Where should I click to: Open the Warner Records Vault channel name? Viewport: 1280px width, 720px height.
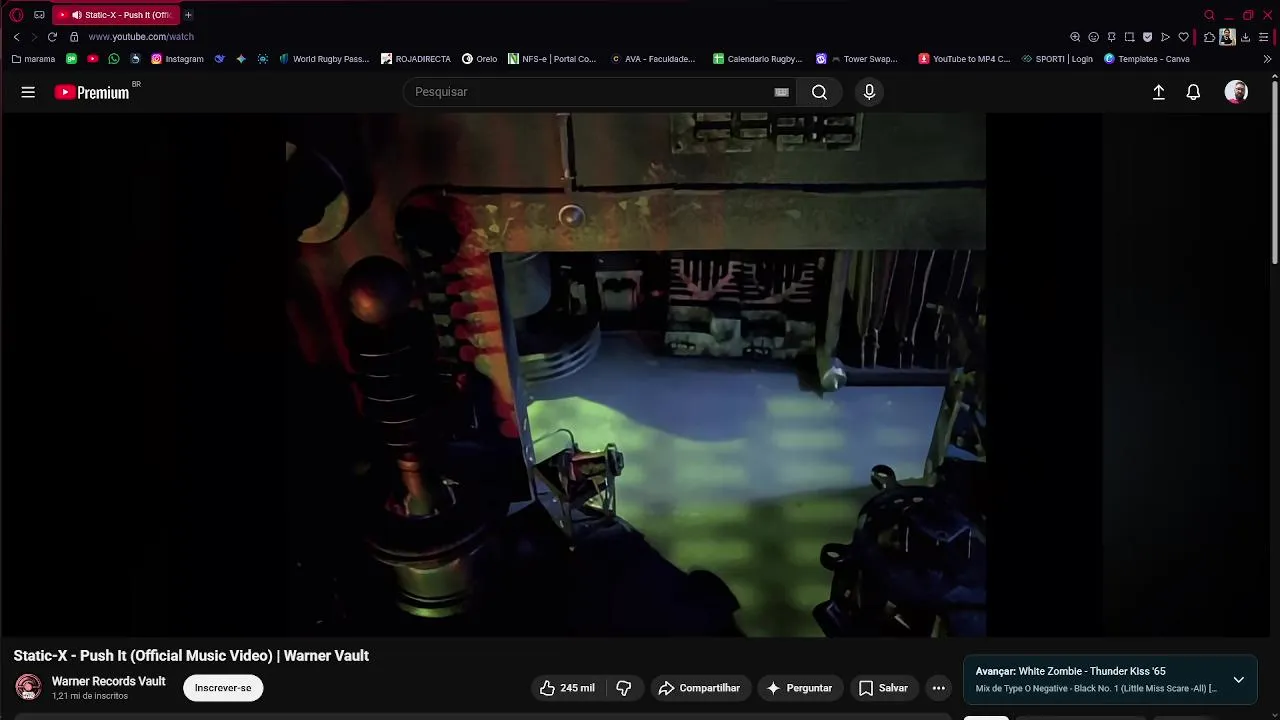point(108,681)
